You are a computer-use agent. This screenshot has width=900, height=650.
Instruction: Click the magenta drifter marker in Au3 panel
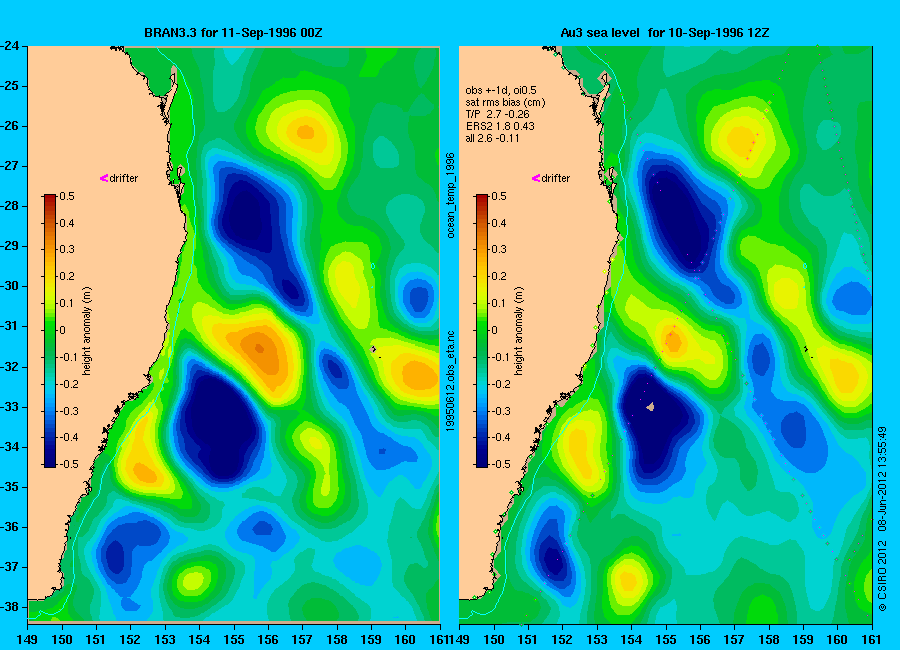tap(536, 178)
